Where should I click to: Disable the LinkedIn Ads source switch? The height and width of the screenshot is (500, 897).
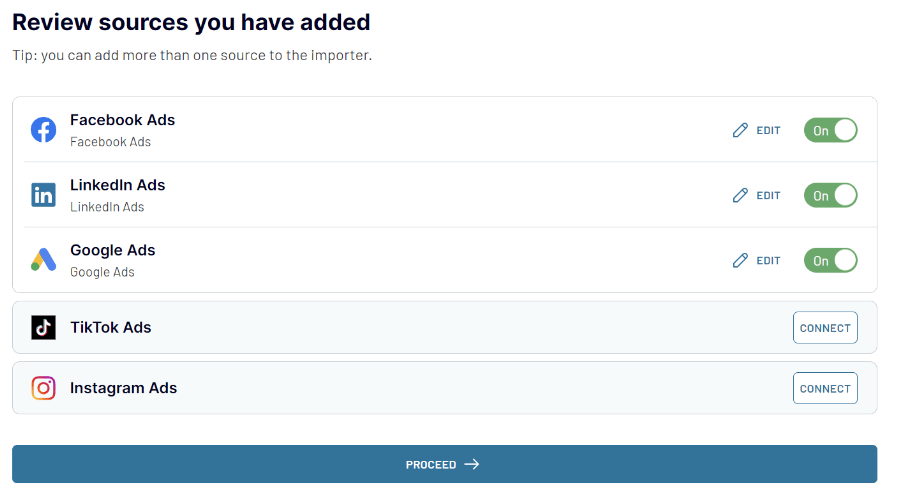click(830, 196)
